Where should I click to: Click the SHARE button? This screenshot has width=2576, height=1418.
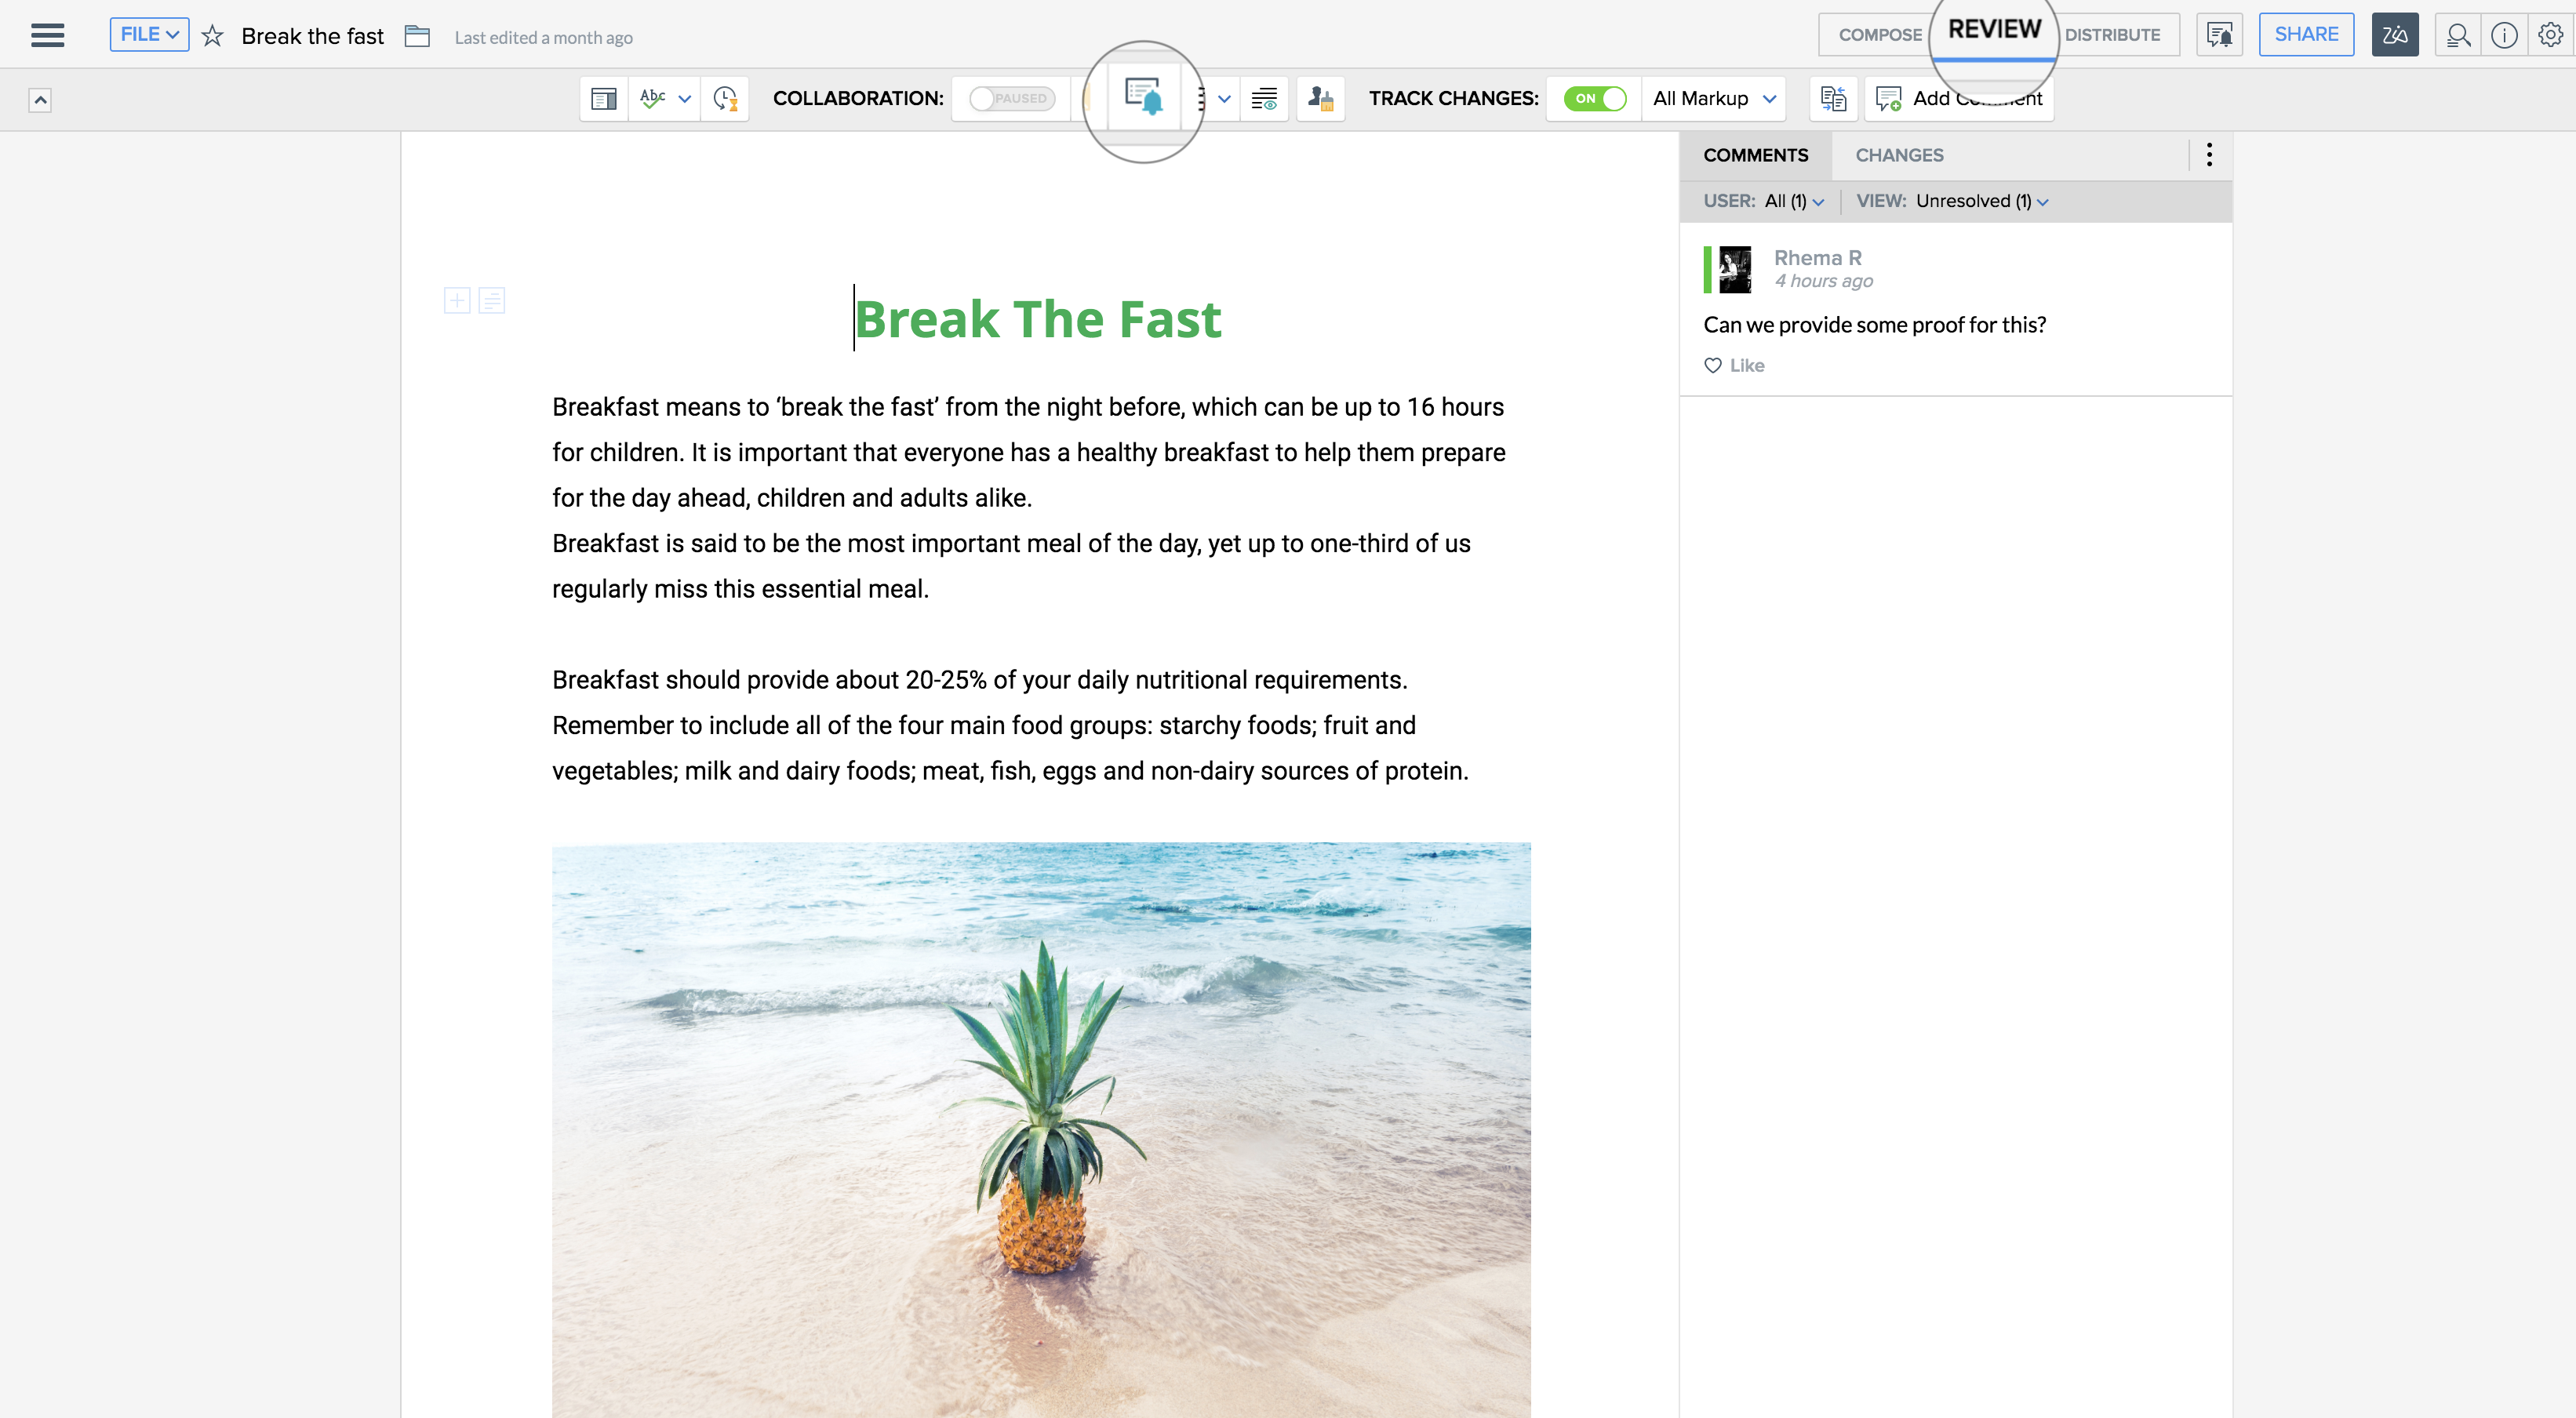pyautogui.click(x=2306, y=35)
